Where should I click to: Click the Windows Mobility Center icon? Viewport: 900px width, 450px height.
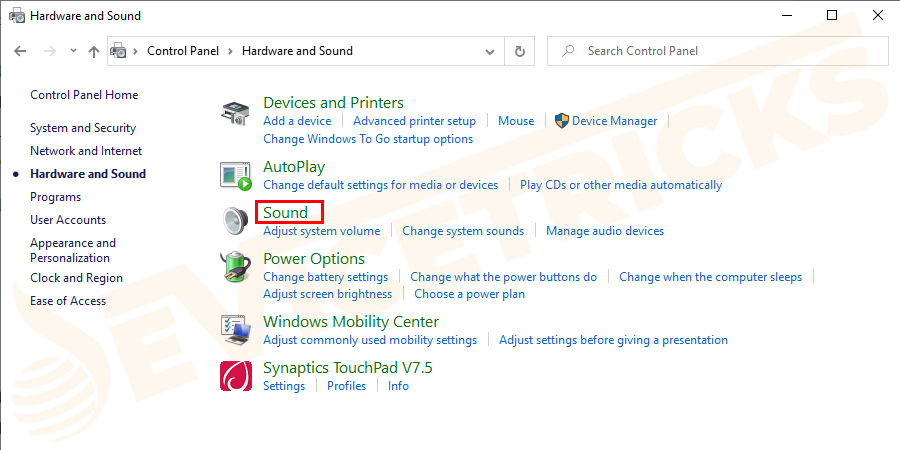[x=235, y=330]
